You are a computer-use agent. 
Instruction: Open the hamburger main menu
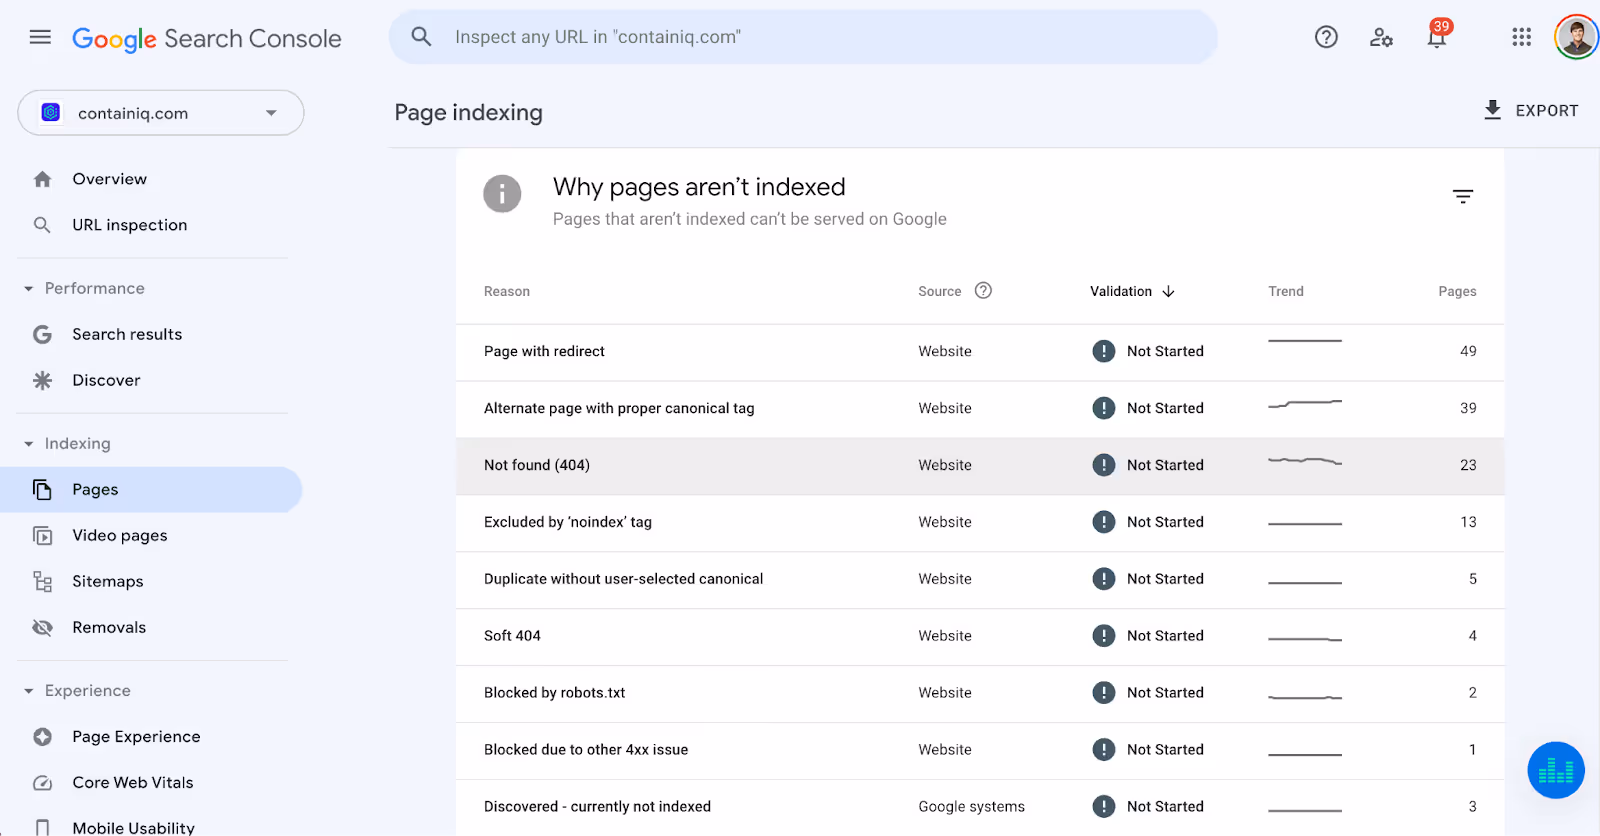[x=40, y=37]
